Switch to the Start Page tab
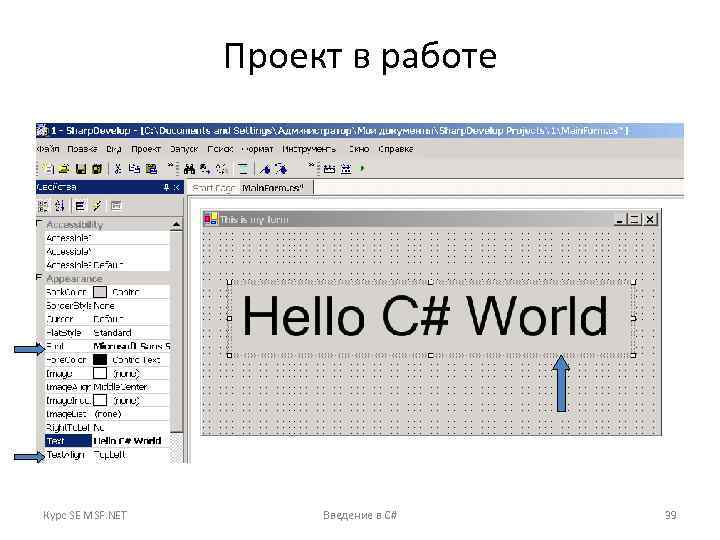The width and height of the screenshot is (720, 540). [x=214, y=188]
